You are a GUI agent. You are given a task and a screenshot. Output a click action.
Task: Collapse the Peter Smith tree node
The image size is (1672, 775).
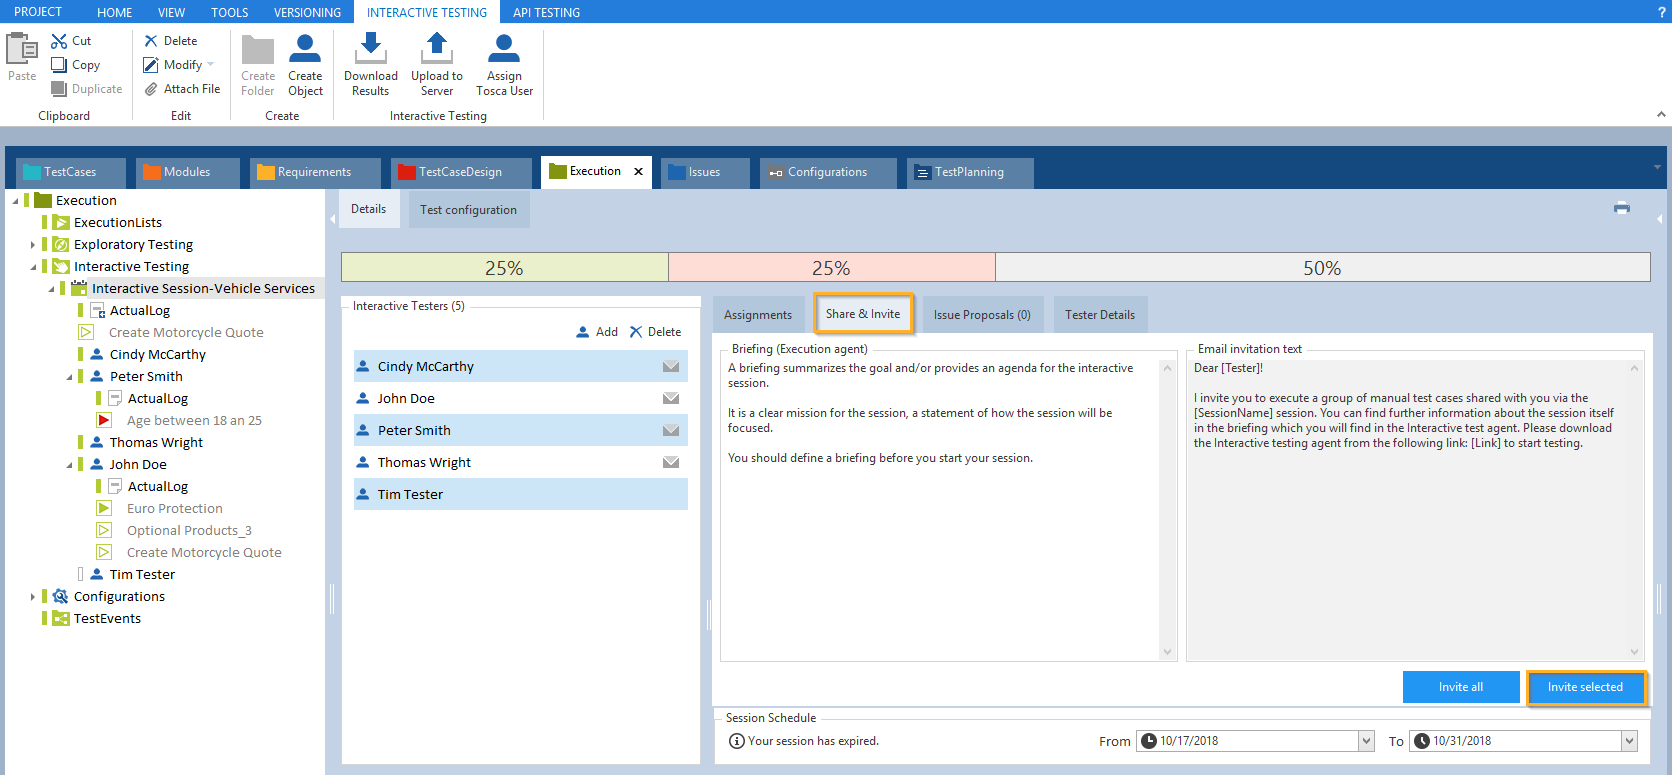(69, 377)
